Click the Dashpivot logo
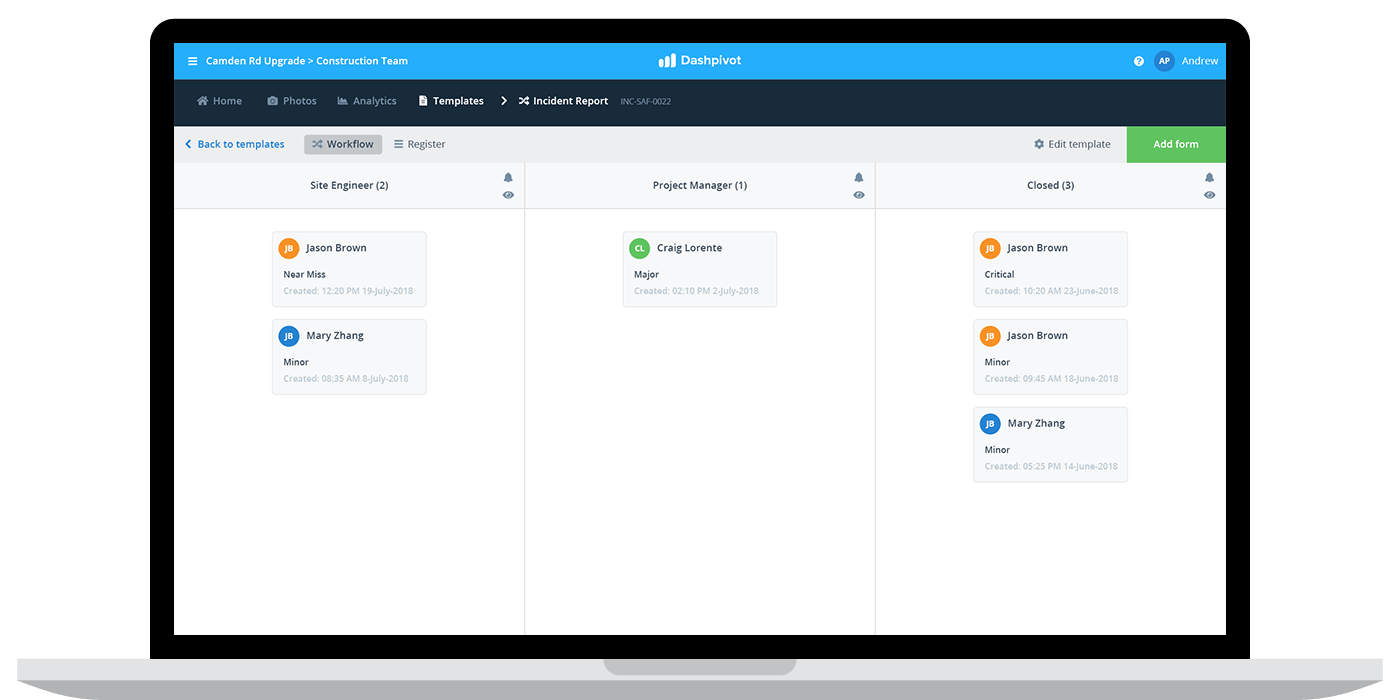The height and width of the screenshot is (700, 1400). [700, 61]
